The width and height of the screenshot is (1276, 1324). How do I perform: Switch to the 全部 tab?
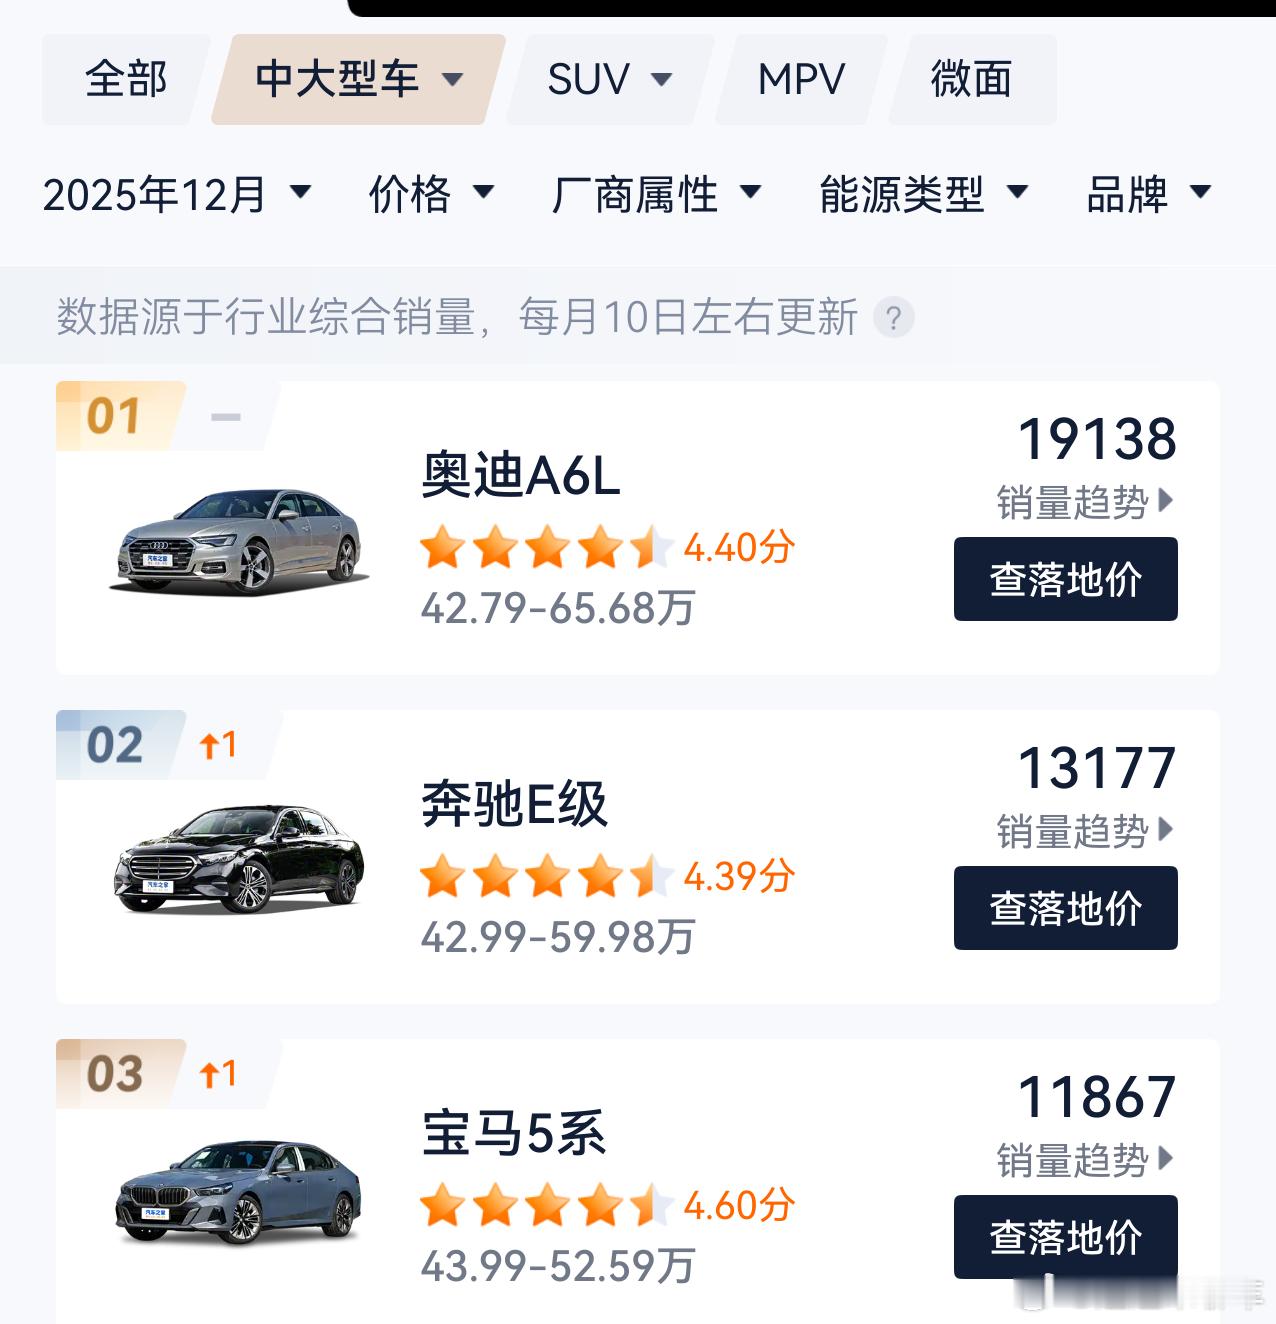[x=126, y=79]
